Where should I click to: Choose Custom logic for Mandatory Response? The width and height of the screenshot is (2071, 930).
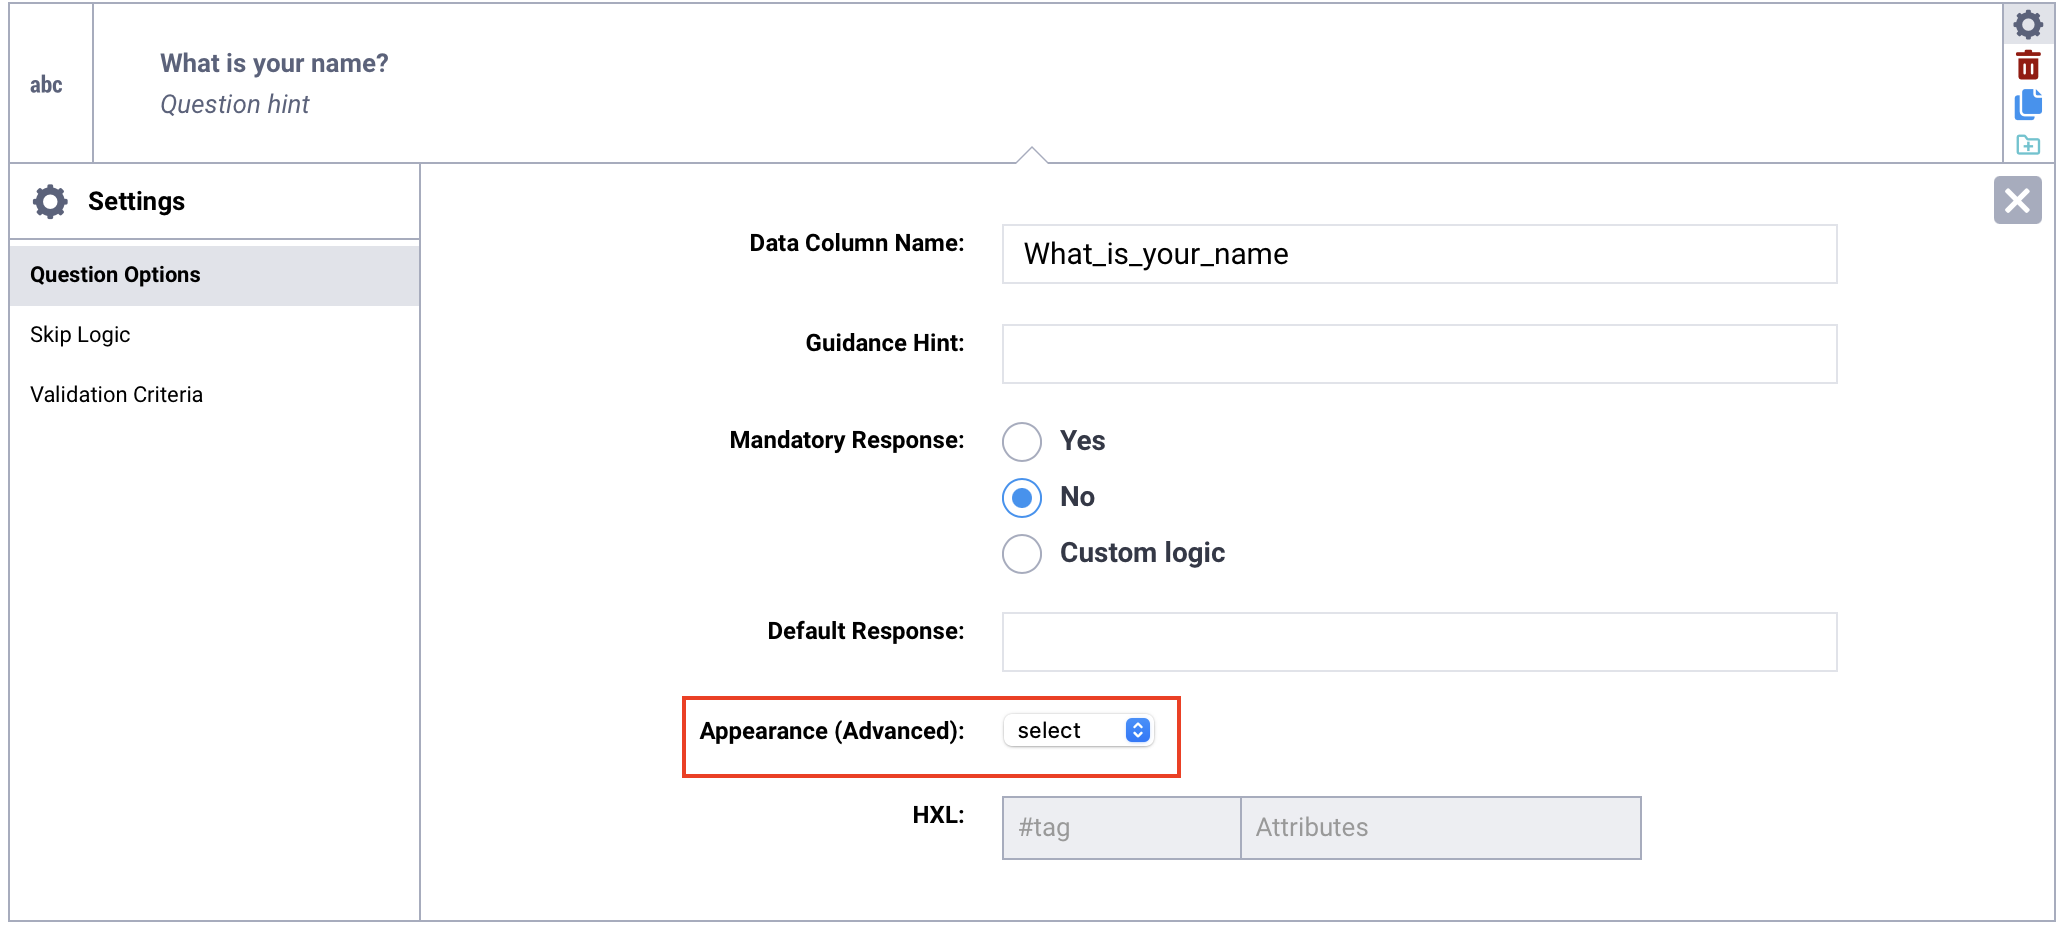point(1022,553)
